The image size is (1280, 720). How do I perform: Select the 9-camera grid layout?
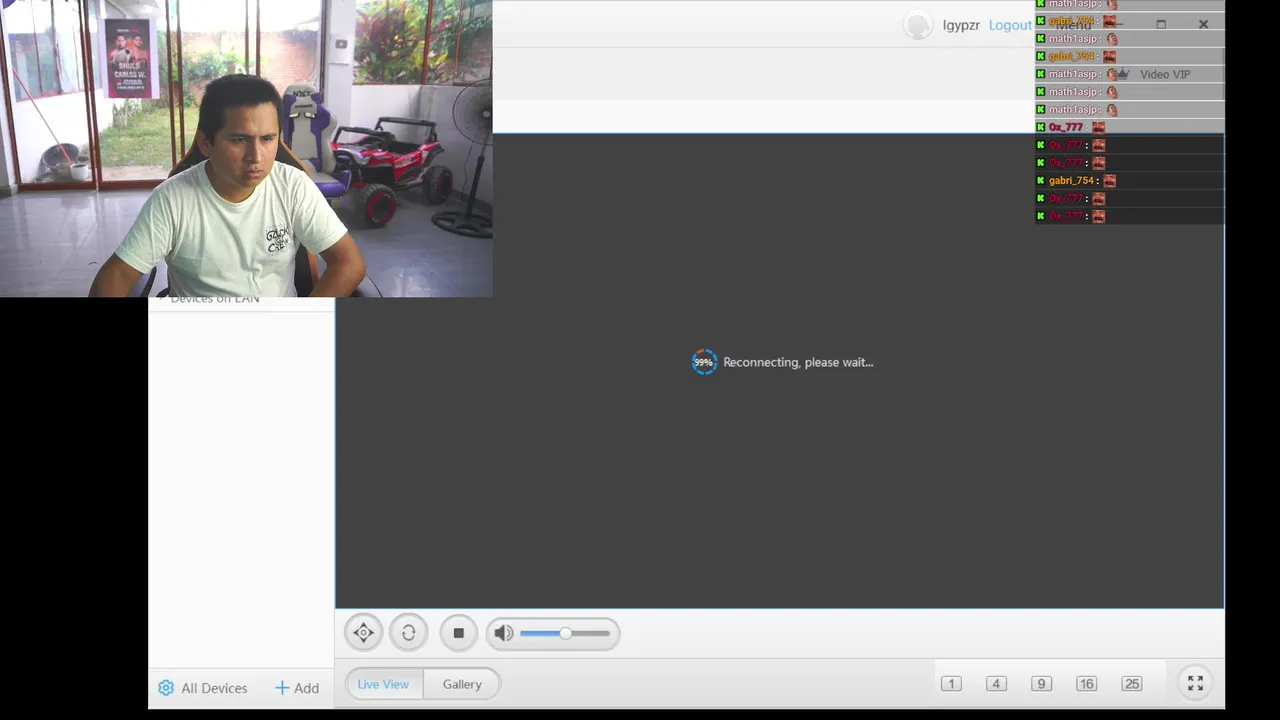click(1041, 684)
